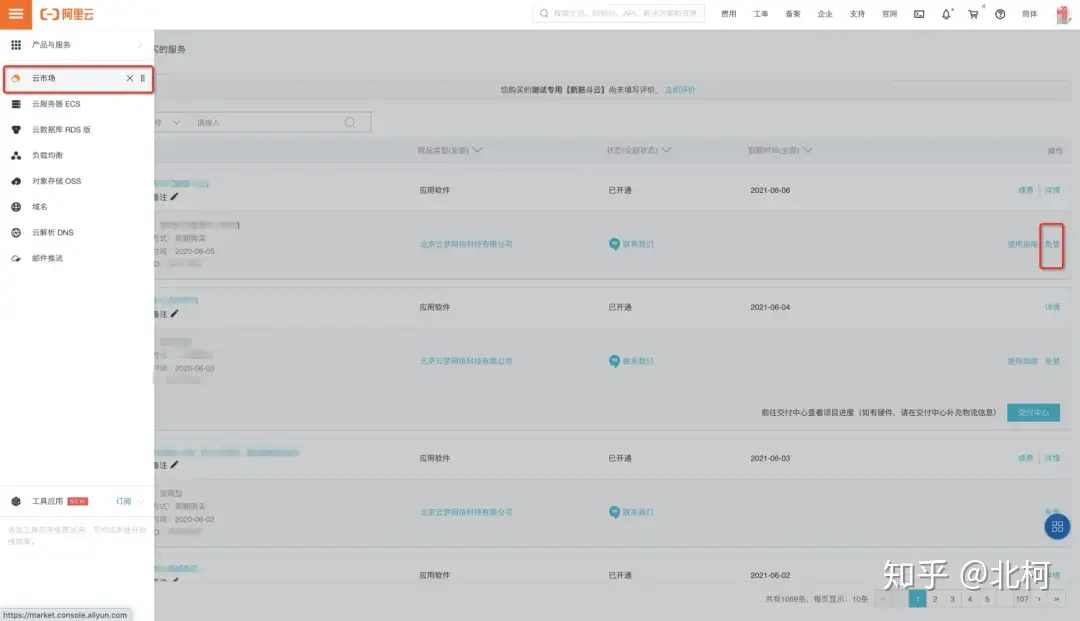
Task: Open the notification bell
Action: pyautogui.click(x=946, y=14)
